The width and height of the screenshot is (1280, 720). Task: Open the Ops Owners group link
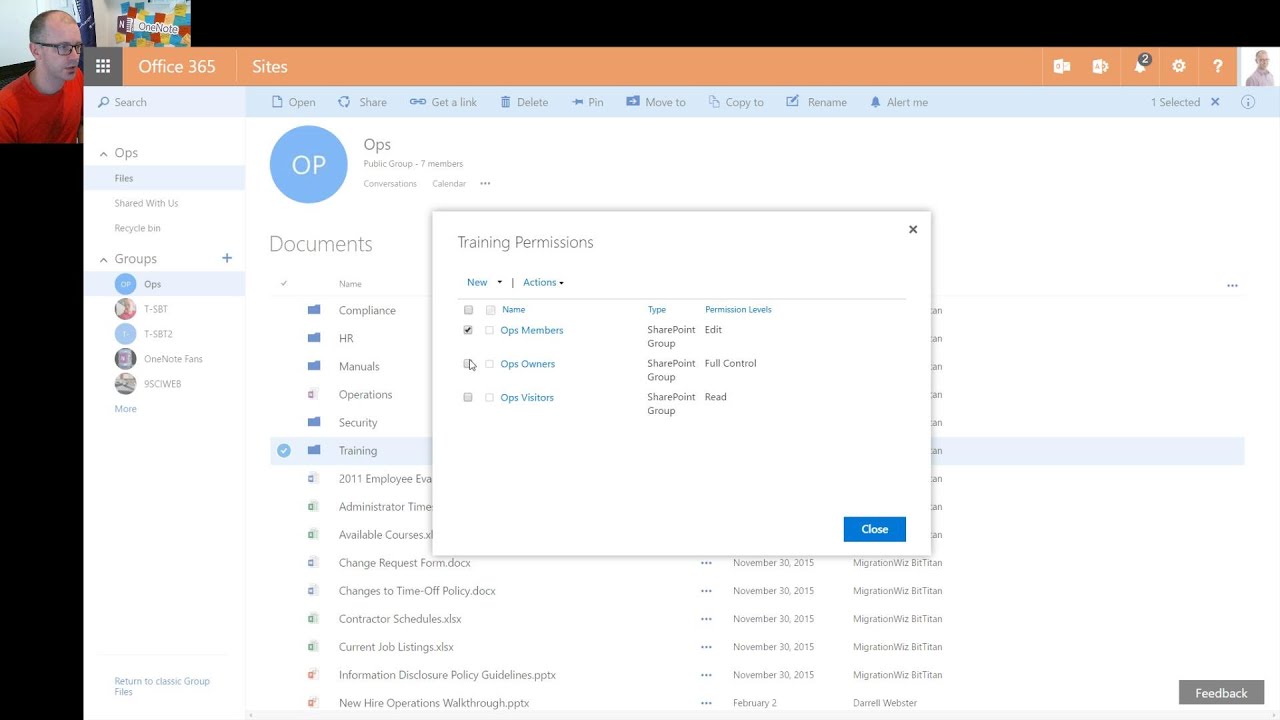tap(528, 364)
